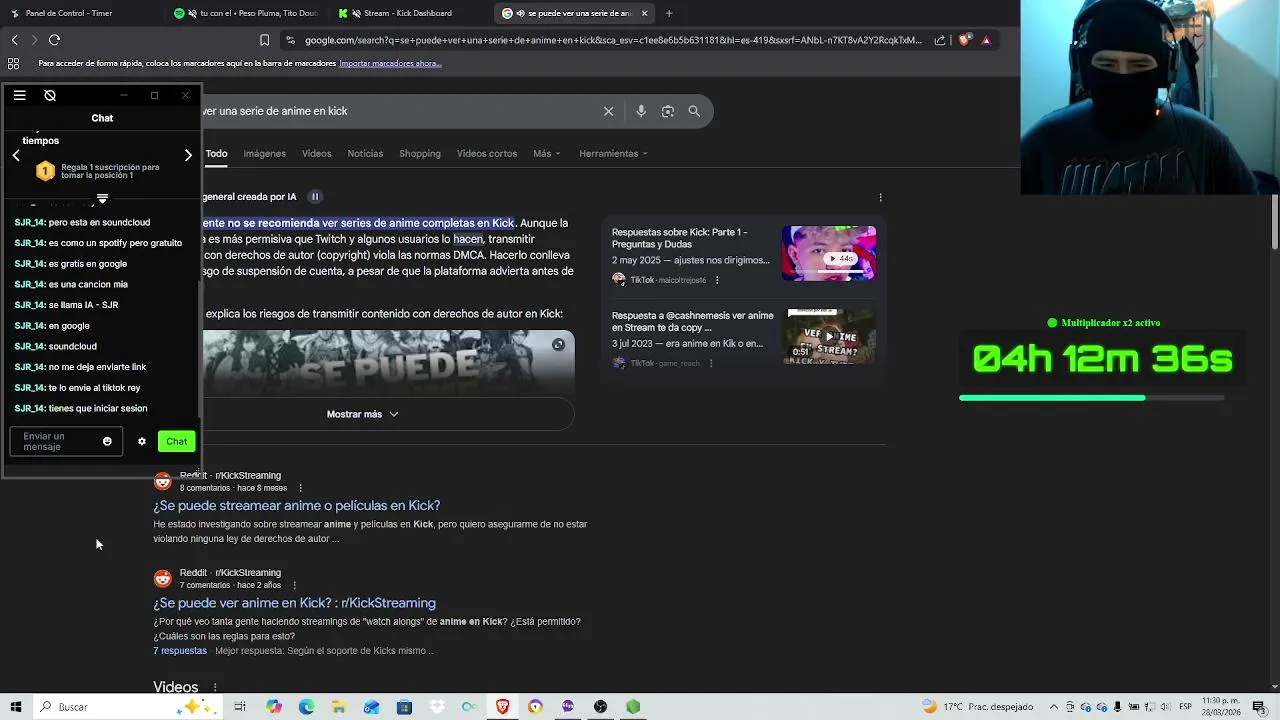Go to the next leaderboard slide in chat

[x=188, y=156]
